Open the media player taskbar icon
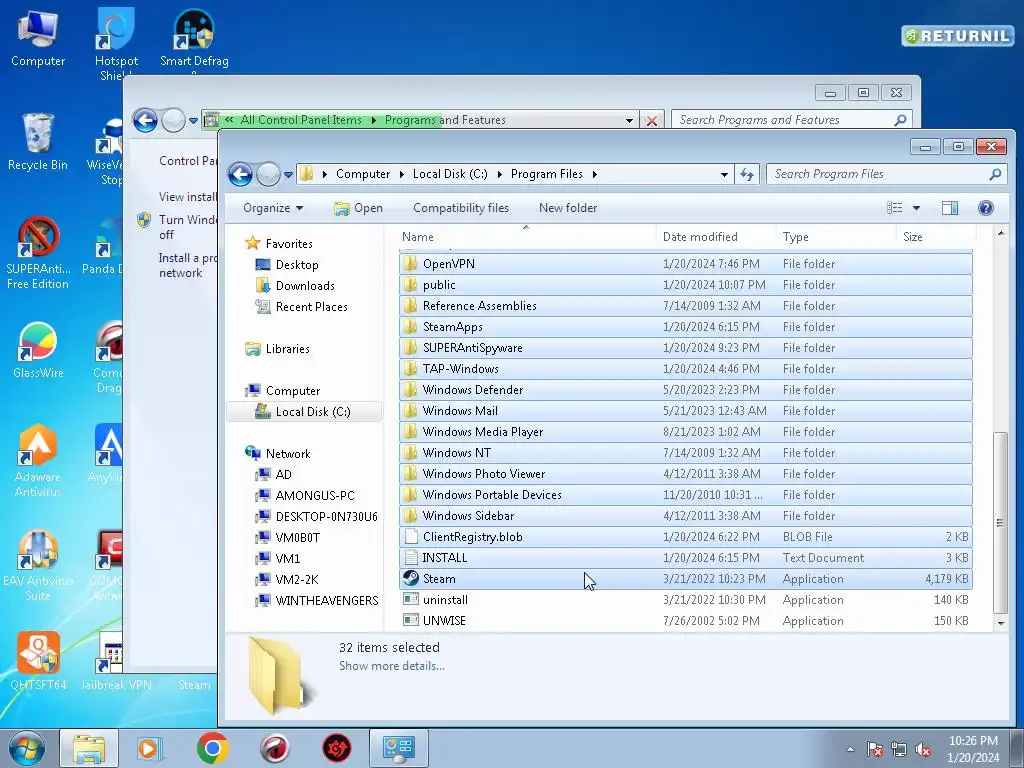Image resolution: width=1024 pixels, height=768 pixels. (x=150, y=748)
